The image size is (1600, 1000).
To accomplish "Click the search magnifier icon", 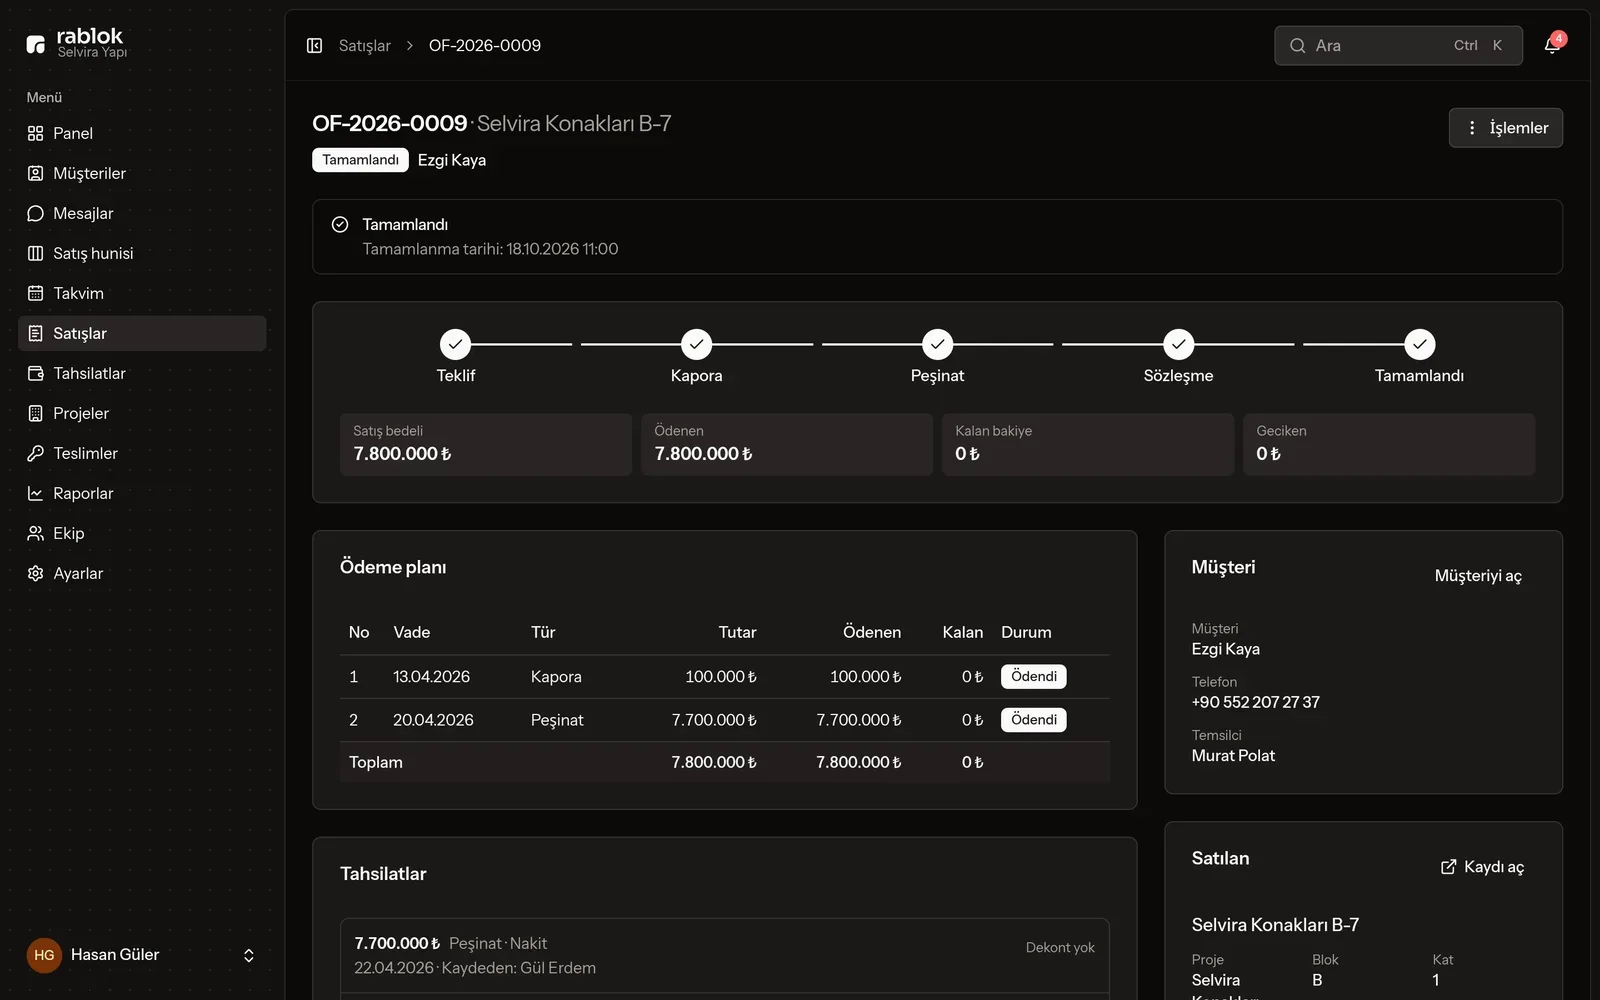I will (1297, 45).
